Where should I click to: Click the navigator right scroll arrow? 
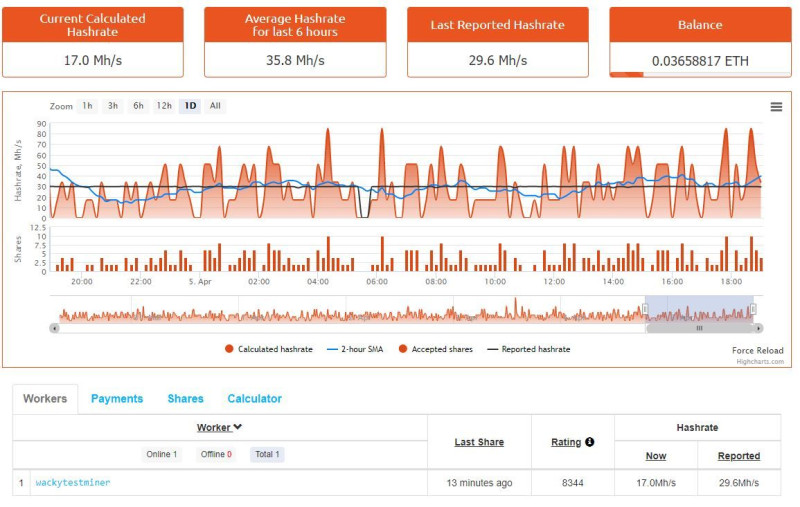point(759,328)
